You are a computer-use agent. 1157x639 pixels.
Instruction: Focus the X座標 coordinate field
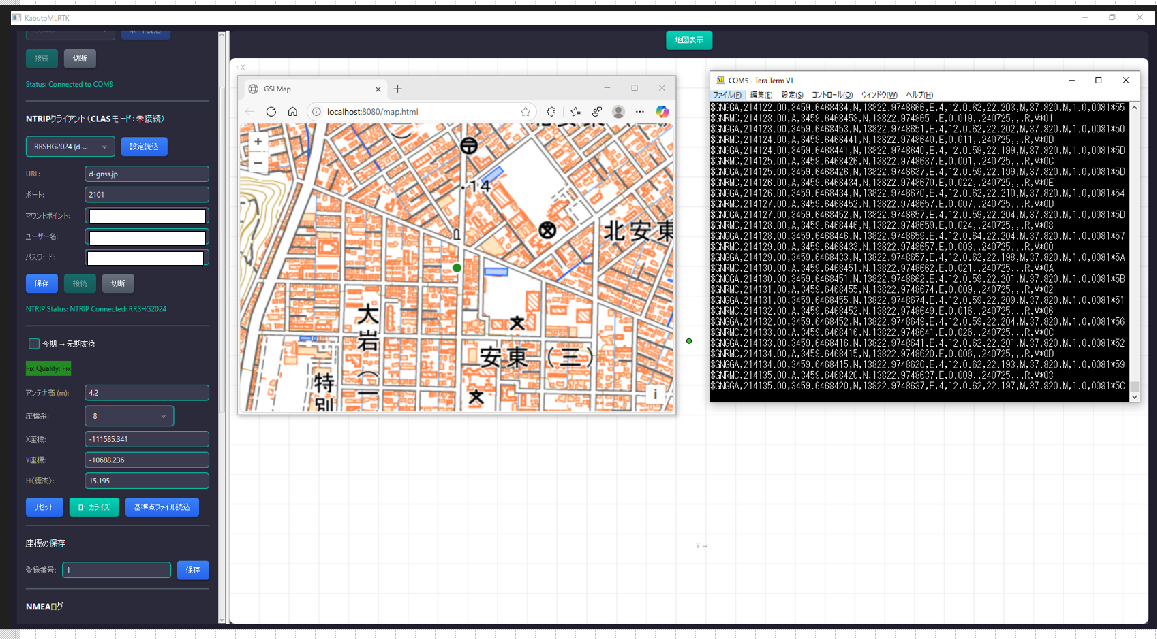[x=147, y=439]
